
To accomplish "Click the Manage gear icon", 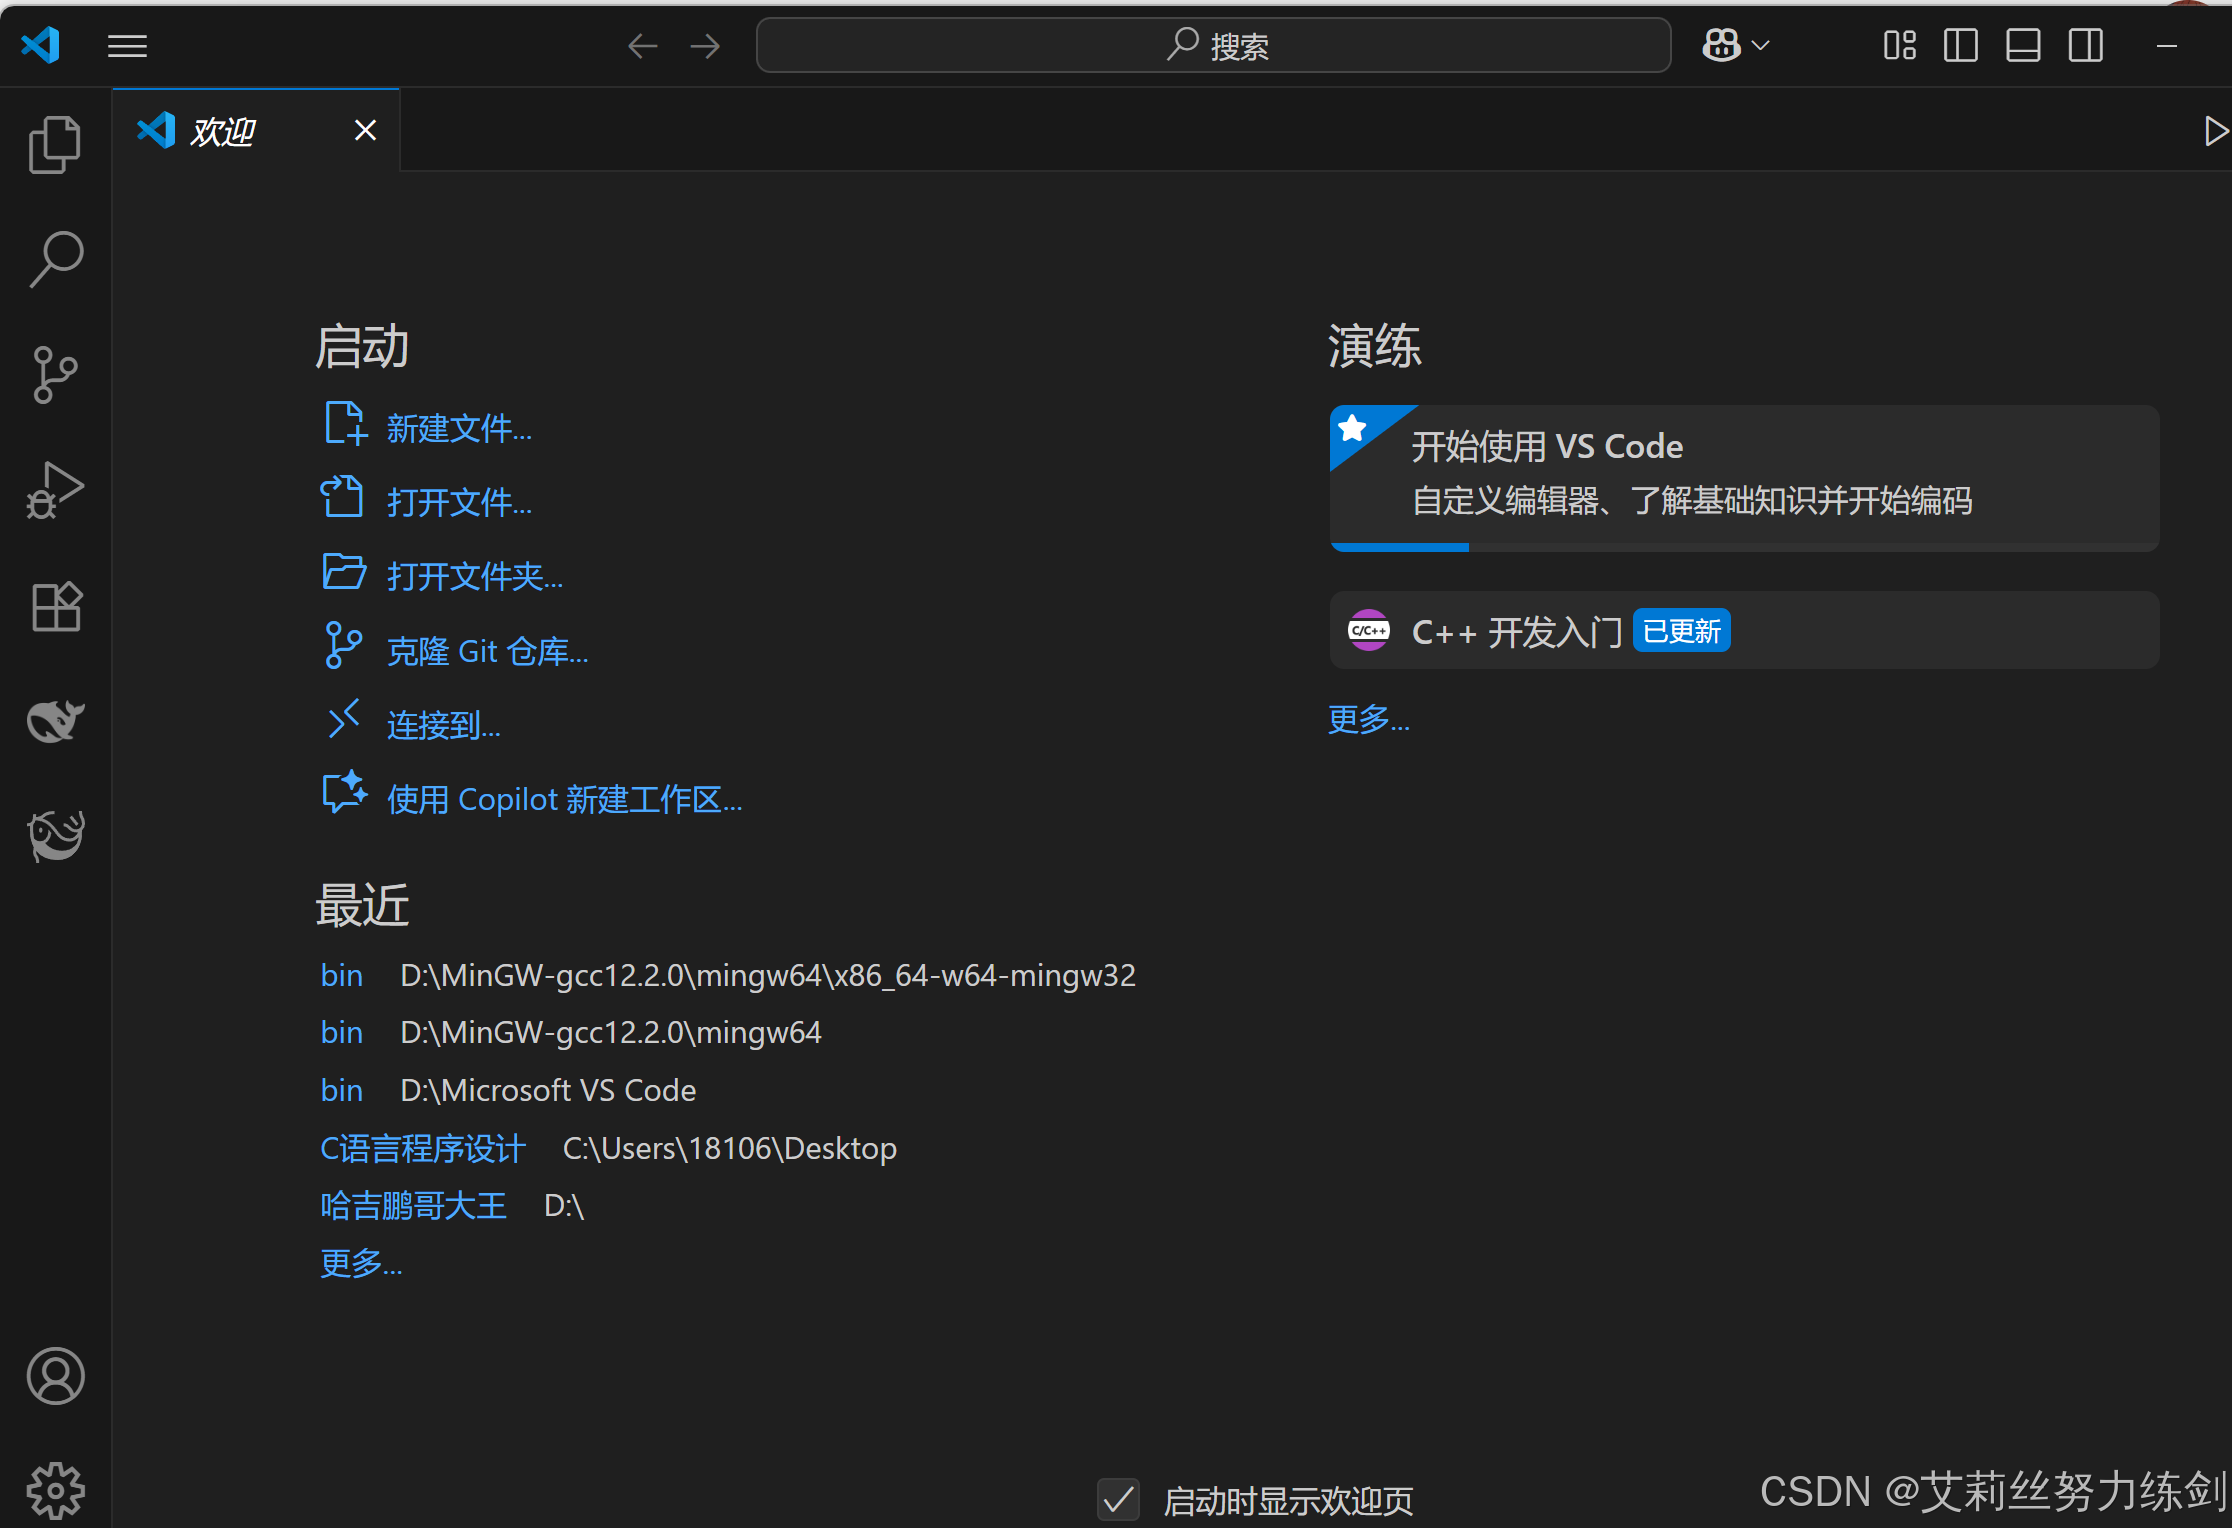I will [x=55, y=1490].
